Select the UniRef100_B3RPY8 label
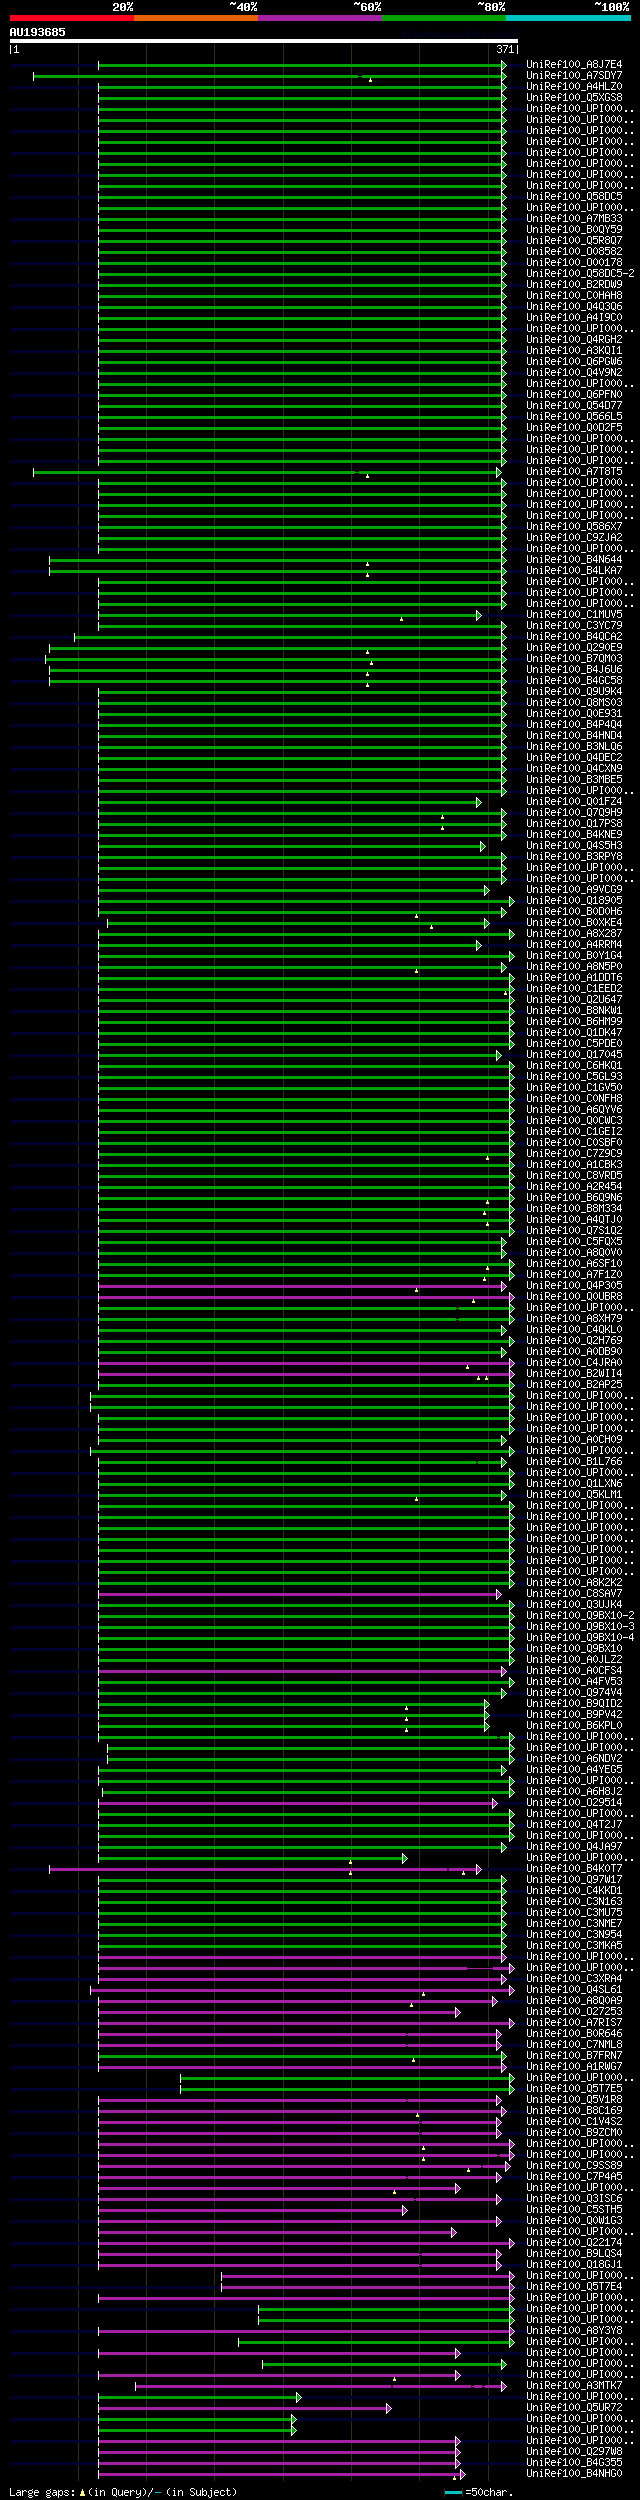 pos(574,857)
